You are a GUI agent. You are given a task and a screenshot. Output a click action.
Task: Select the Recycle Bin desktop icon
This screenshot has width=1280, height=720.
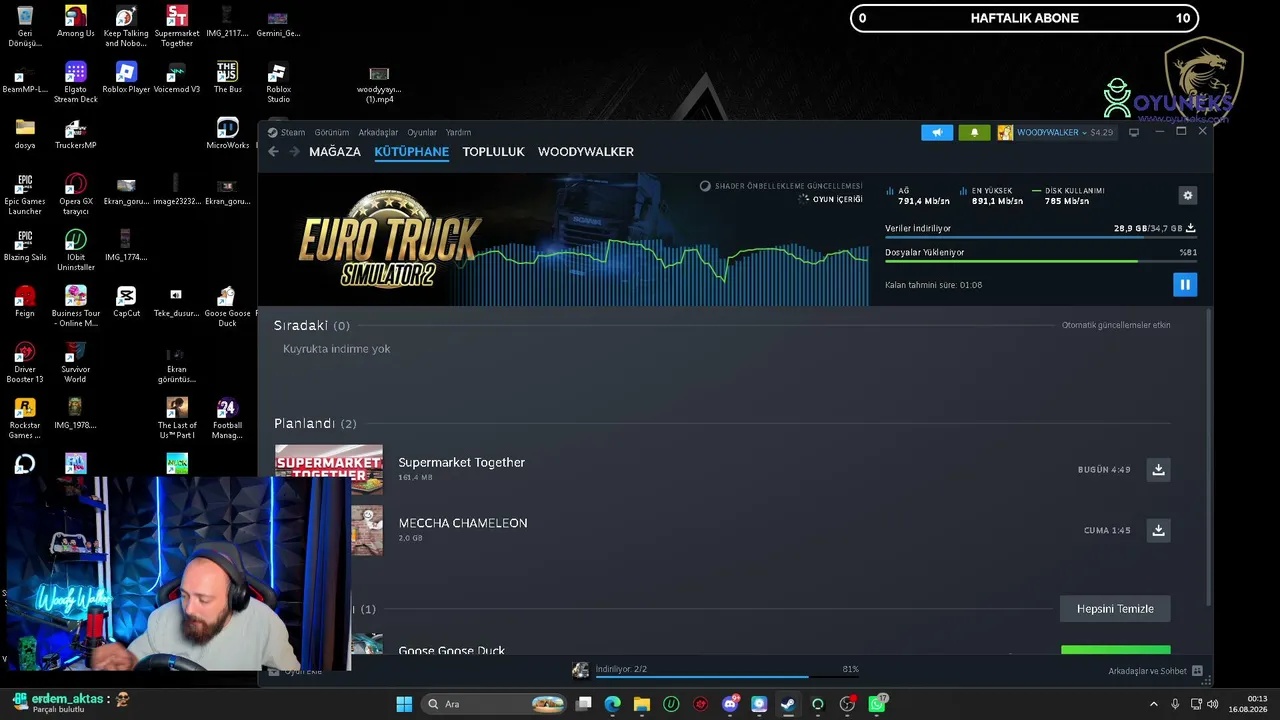[25, 26]
